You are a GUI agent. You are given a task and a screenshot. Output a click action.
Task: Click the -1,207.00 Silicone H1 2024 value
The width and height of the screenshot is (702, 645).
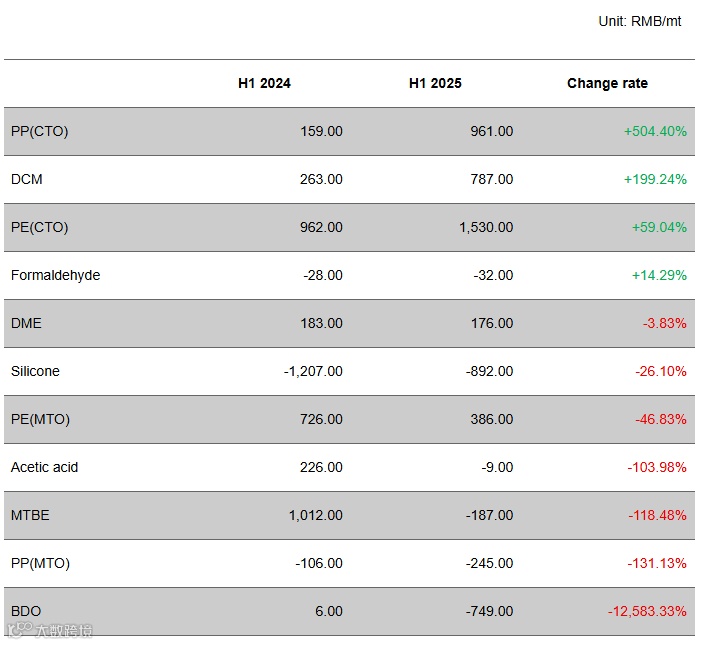(x=313, y=371)
